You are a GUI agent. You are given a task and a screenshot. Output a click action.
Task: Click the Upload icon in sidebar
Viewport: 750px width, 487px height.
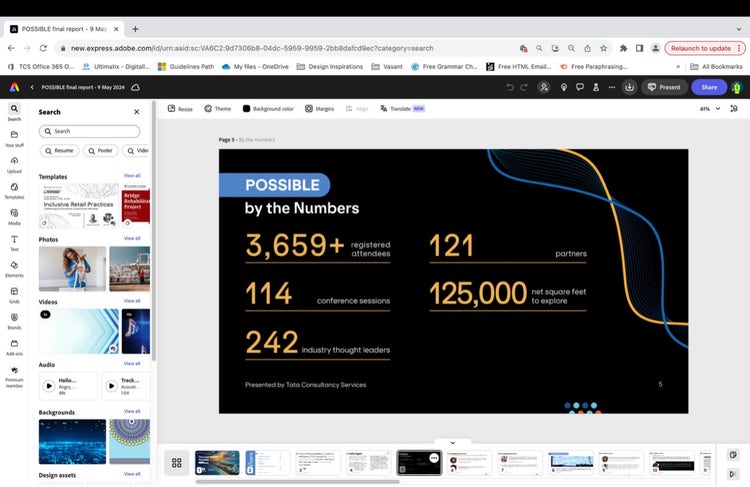(14, 163)
